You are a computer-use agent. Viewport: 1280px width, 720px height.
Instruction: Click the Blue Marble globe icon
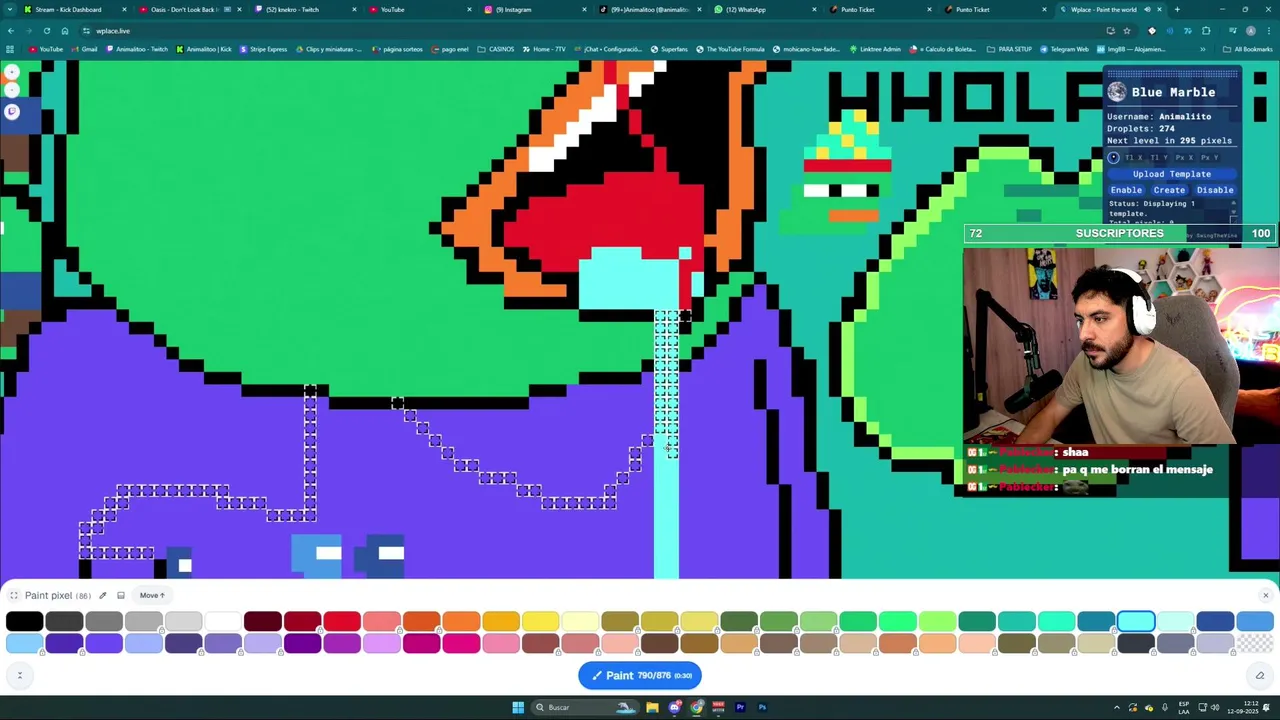[1117, 92]
